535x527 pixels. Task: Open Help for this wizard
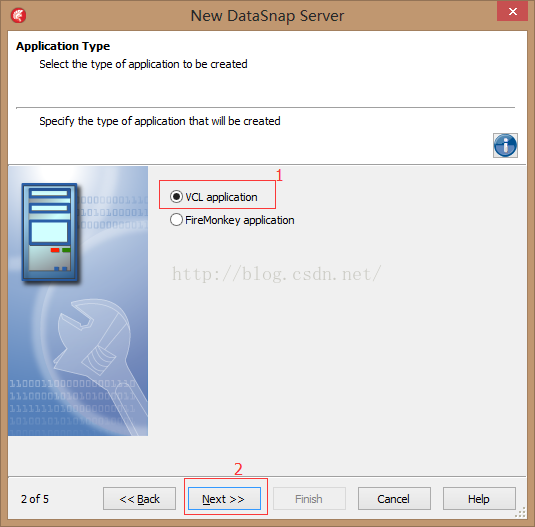click(x=479, y=499)
